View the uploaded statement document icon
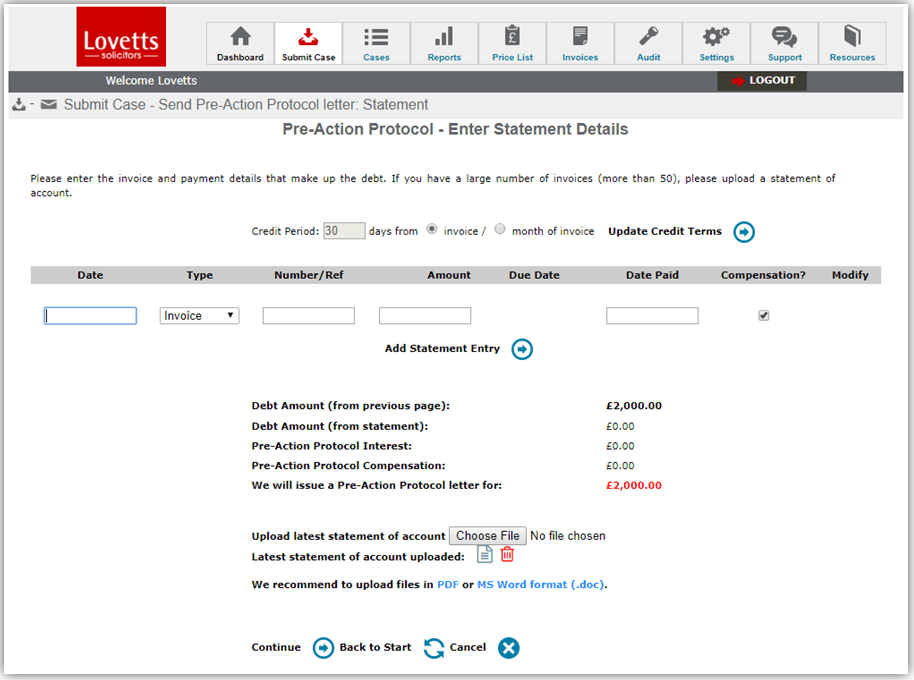This screenshot has height=680, width=914. pos(485,556)
